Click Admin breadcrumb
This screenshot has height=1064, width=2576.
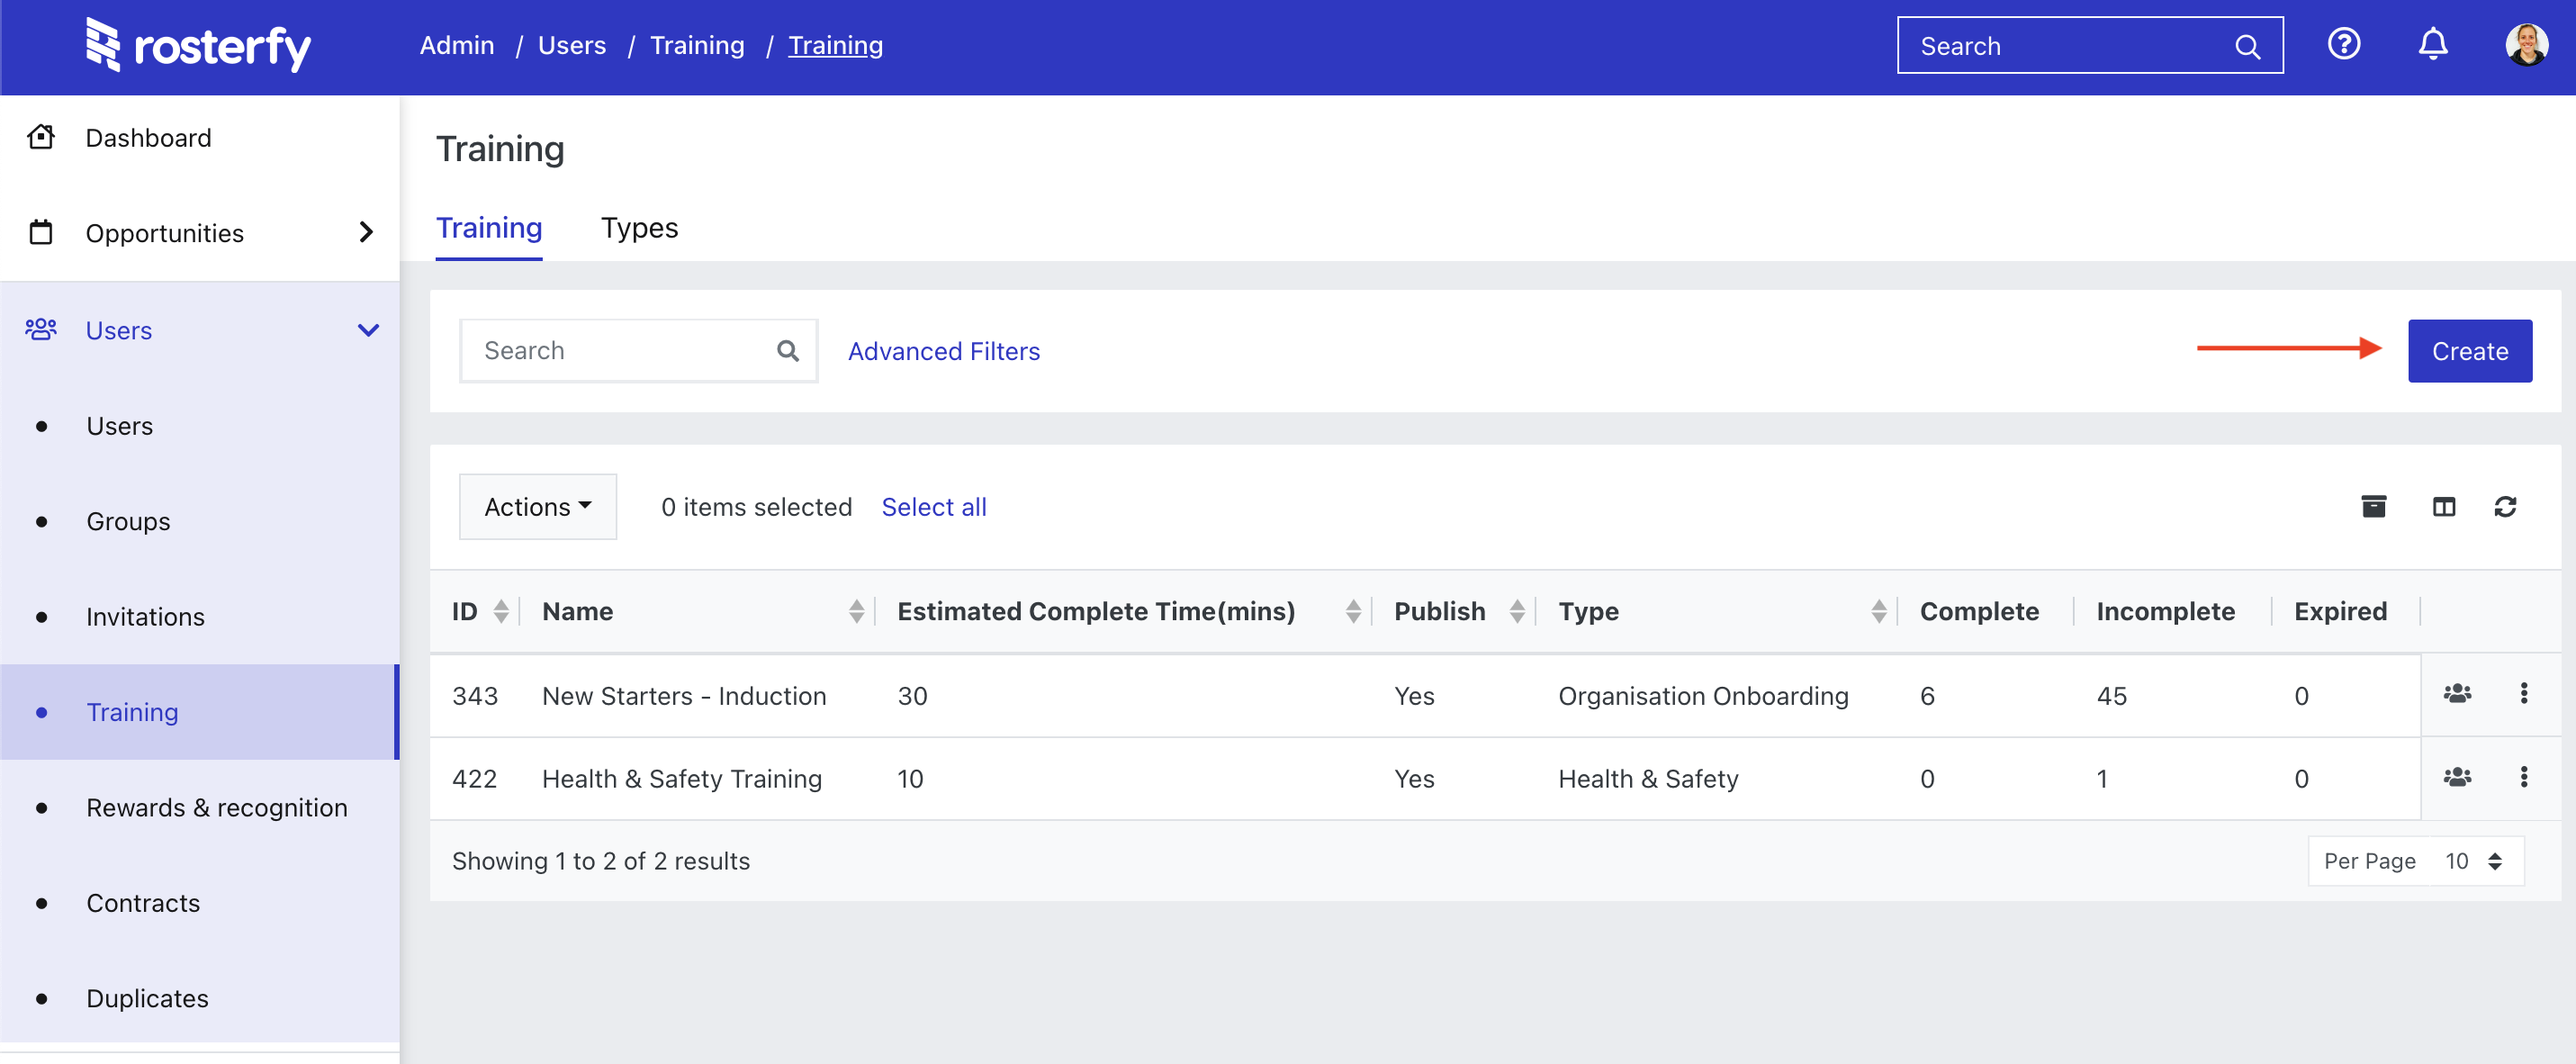pyautogui.click(x=456, y=45)
